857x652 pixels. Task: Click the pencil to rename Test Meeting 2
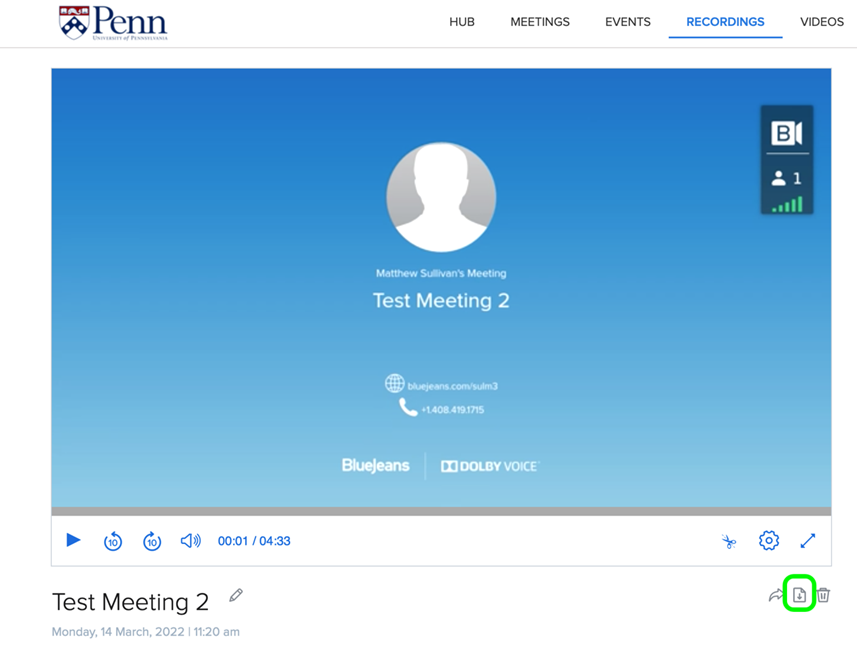[x=236, y=595]
